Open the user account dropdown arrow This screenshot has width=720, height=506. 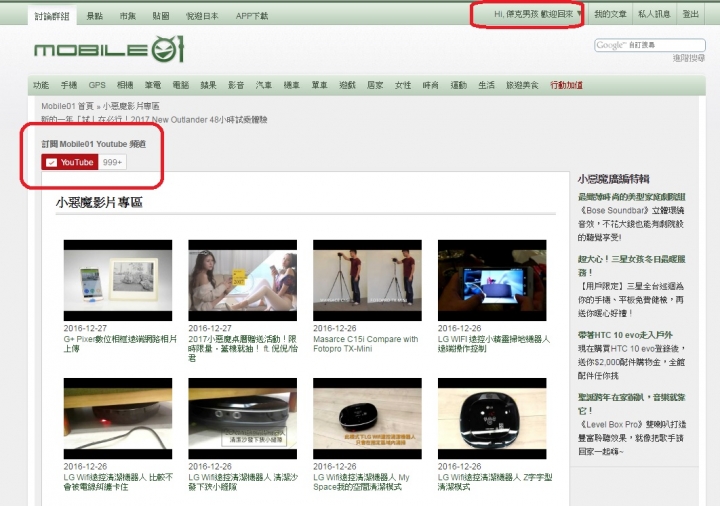579,14
